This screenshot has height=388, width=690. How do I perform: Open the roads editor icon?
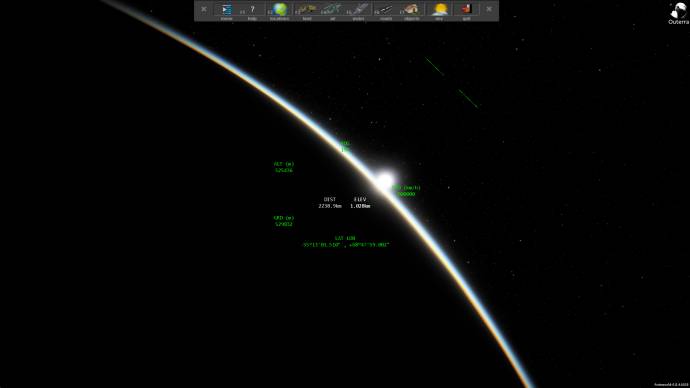(385, 10)
